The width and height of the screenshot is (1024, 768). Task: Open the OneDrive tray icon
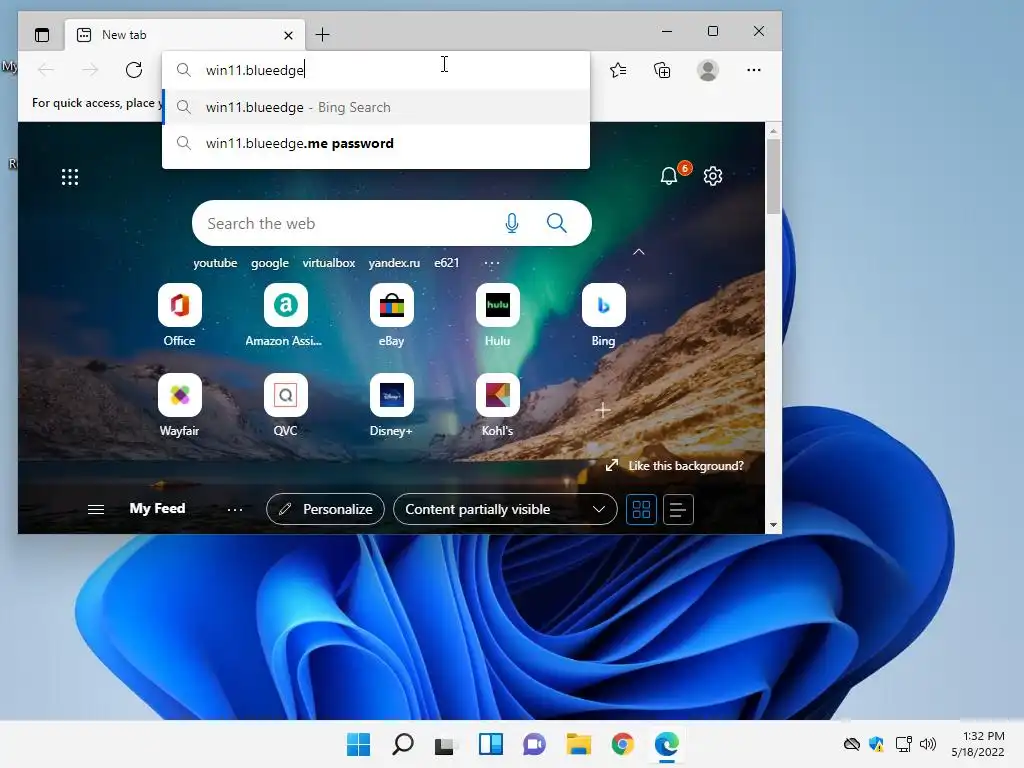point(852,744)
